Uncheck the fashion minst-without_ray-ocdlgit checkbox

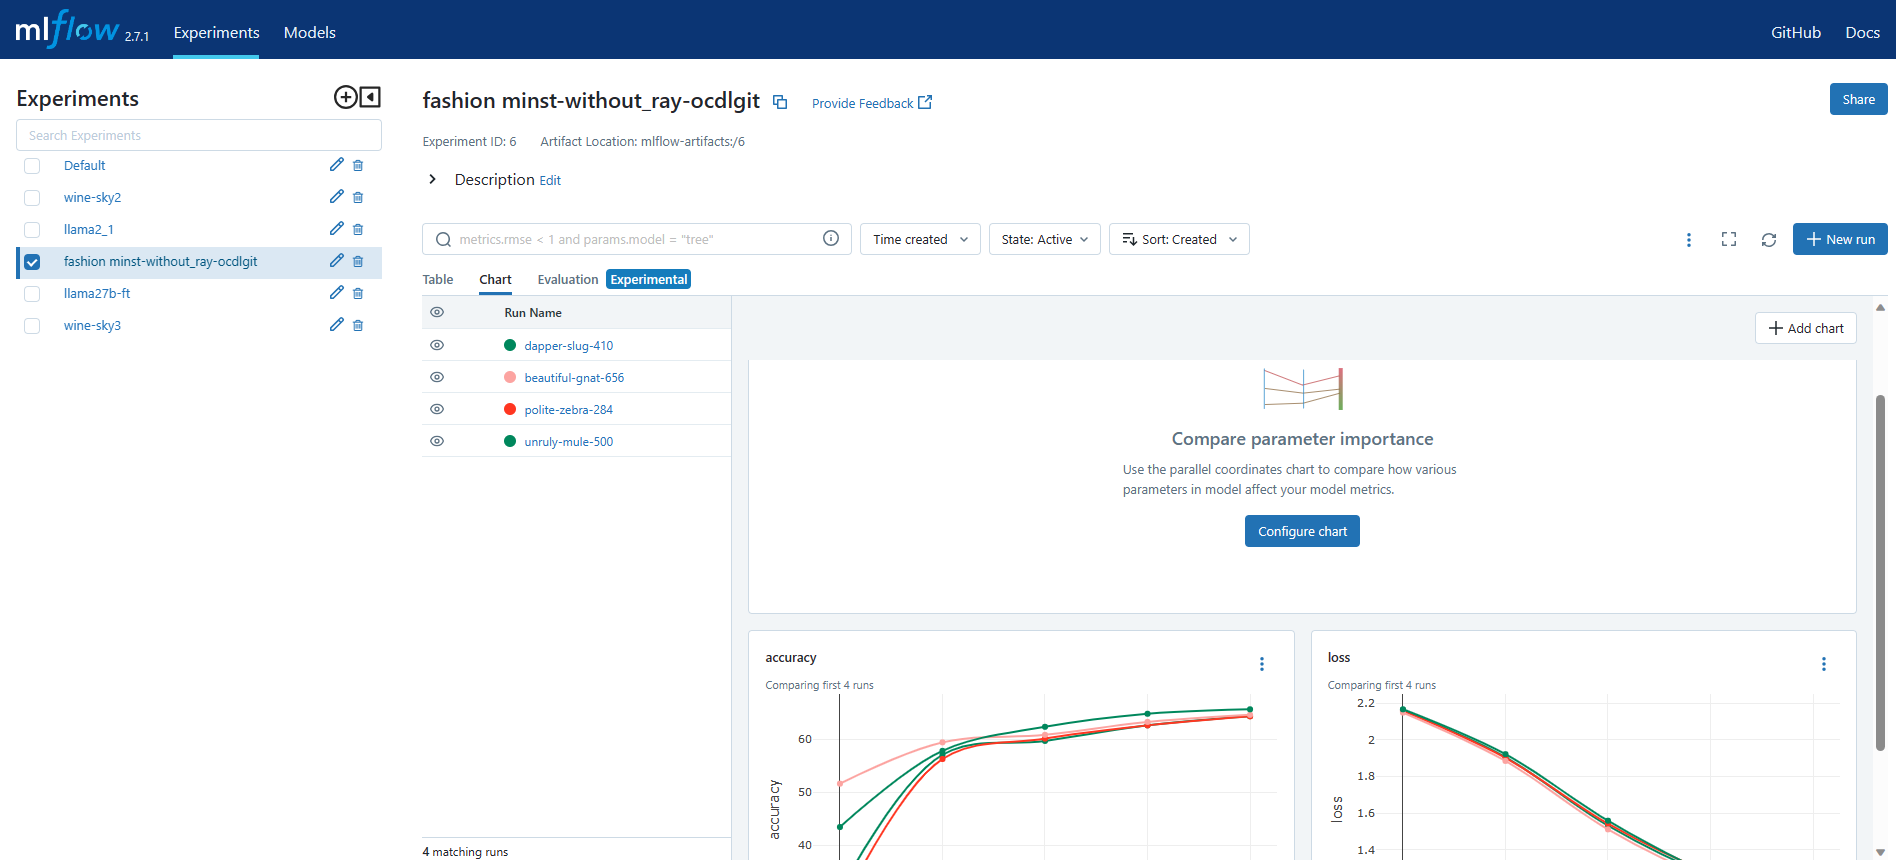(x=32, y=262)
